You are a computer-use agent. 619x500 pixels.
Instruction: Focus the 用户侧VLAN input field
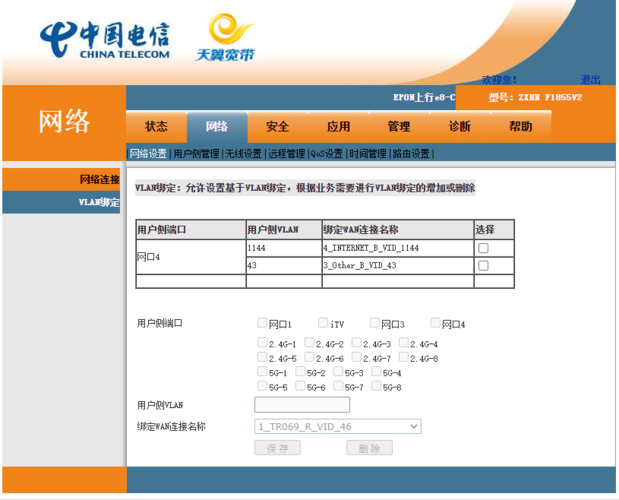pos(302,404)
